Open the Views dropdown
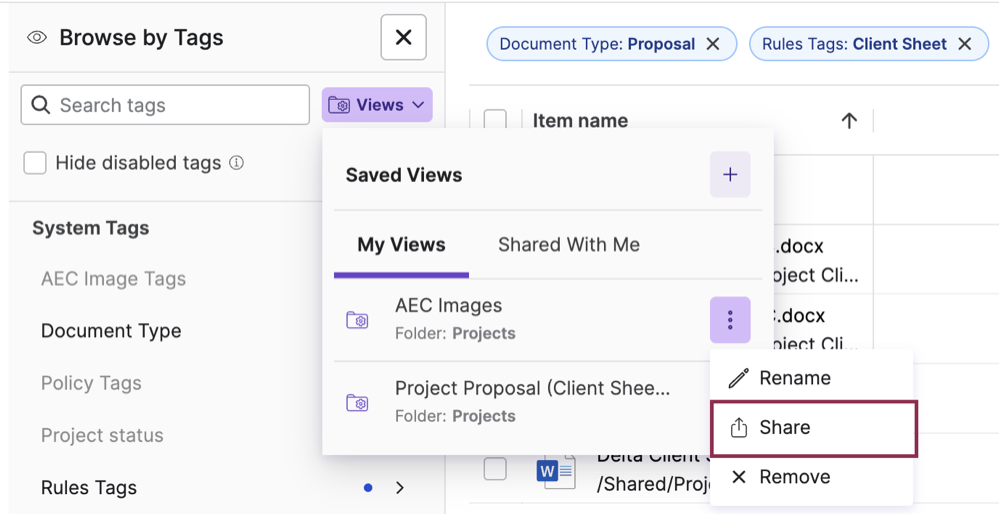 point(377,105)
